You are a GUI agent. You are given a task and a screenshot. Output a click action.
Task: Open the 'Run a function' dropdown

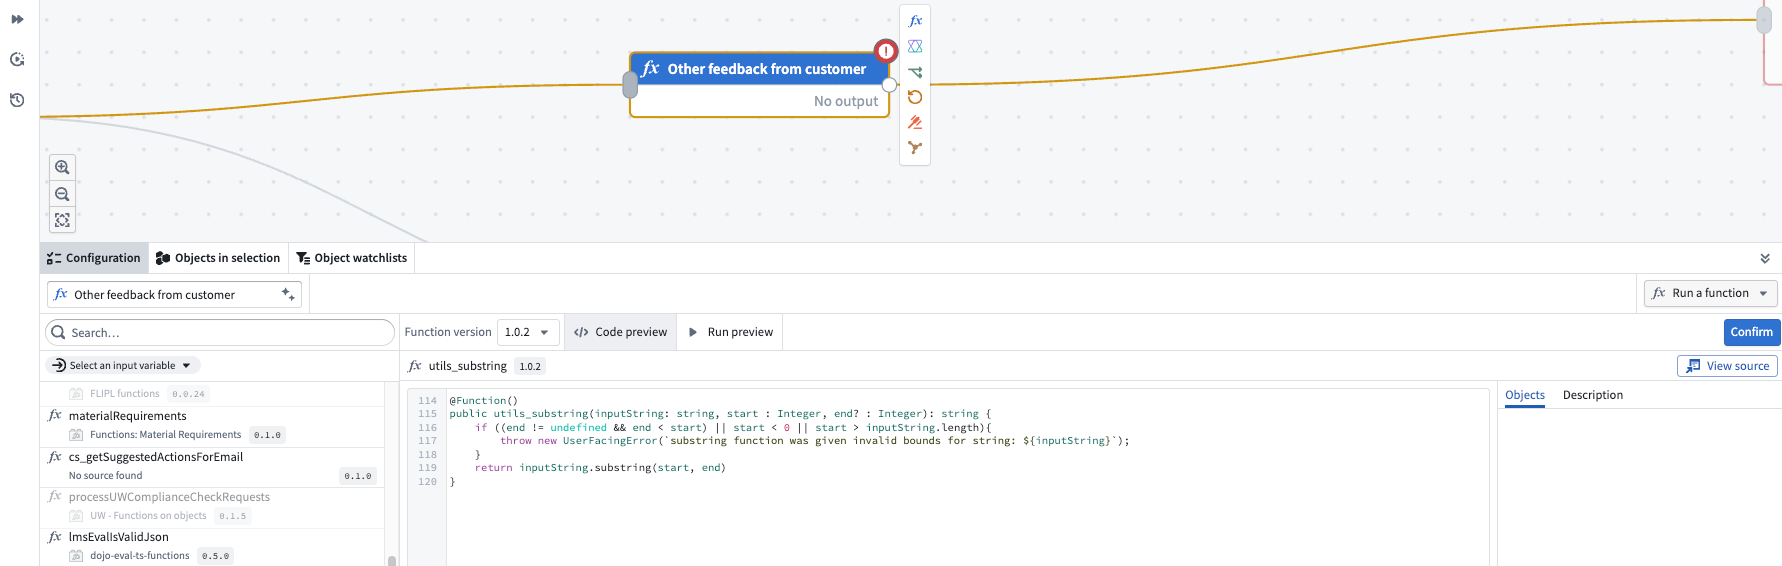coord(1711,293)
